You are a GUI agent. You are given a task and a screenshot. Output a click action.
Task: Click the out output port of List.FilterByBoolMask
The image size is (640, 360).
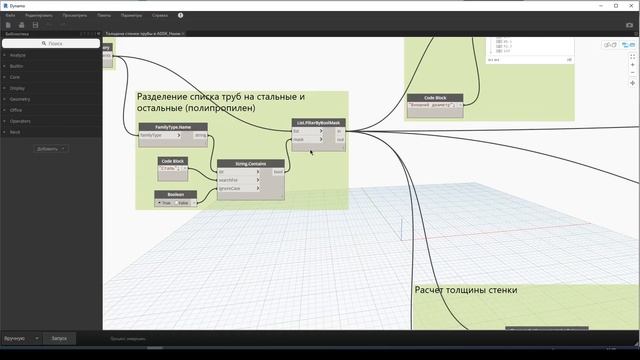340,140
